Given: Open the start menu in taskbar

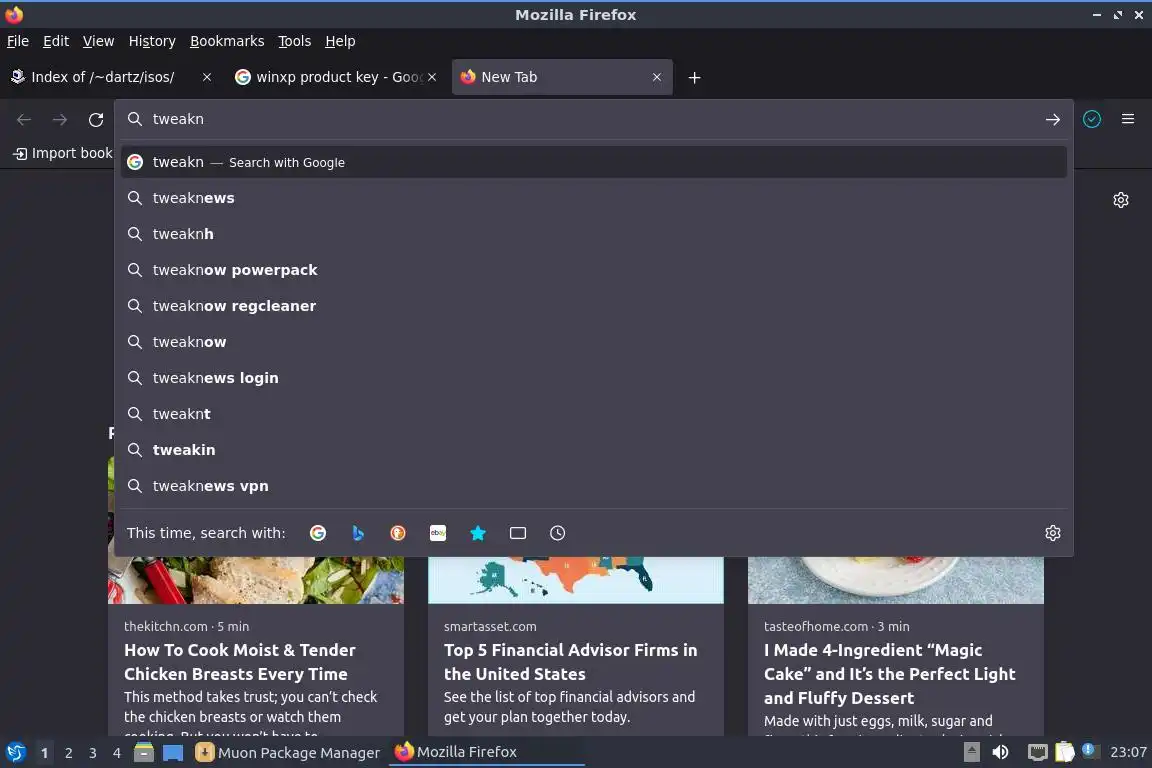Looking at the screenshot, I should pos(15,753).
